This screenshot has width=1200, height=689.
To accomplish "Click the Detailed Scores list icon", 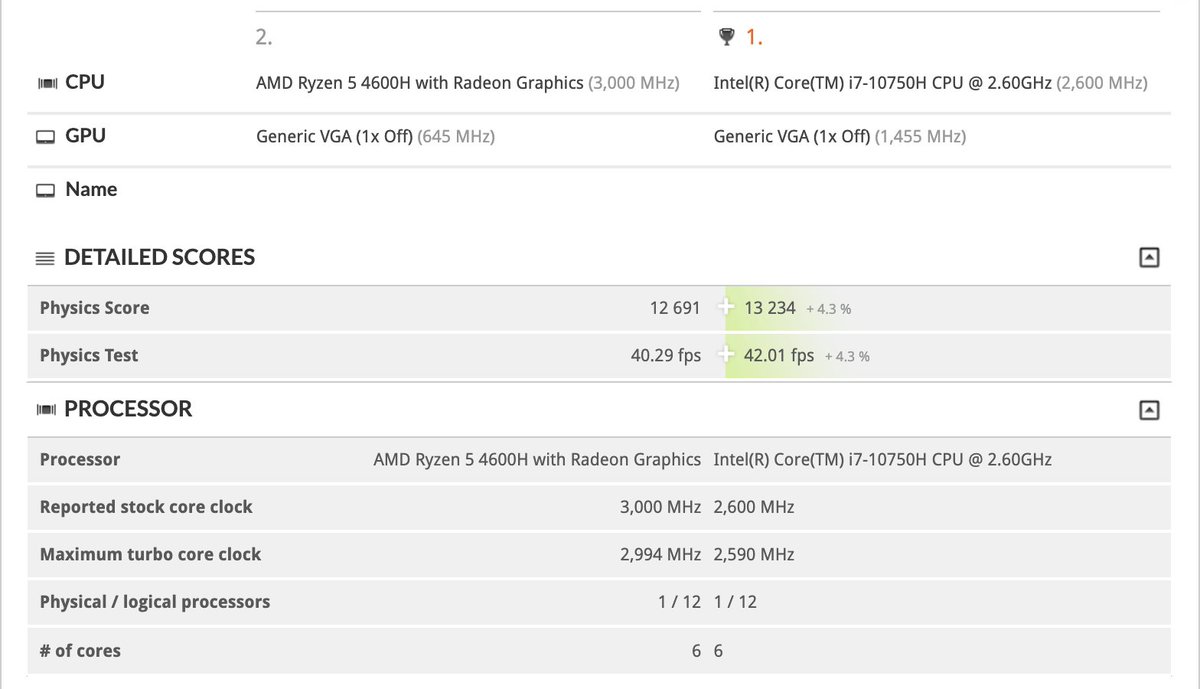I will (x=45, y=258).
